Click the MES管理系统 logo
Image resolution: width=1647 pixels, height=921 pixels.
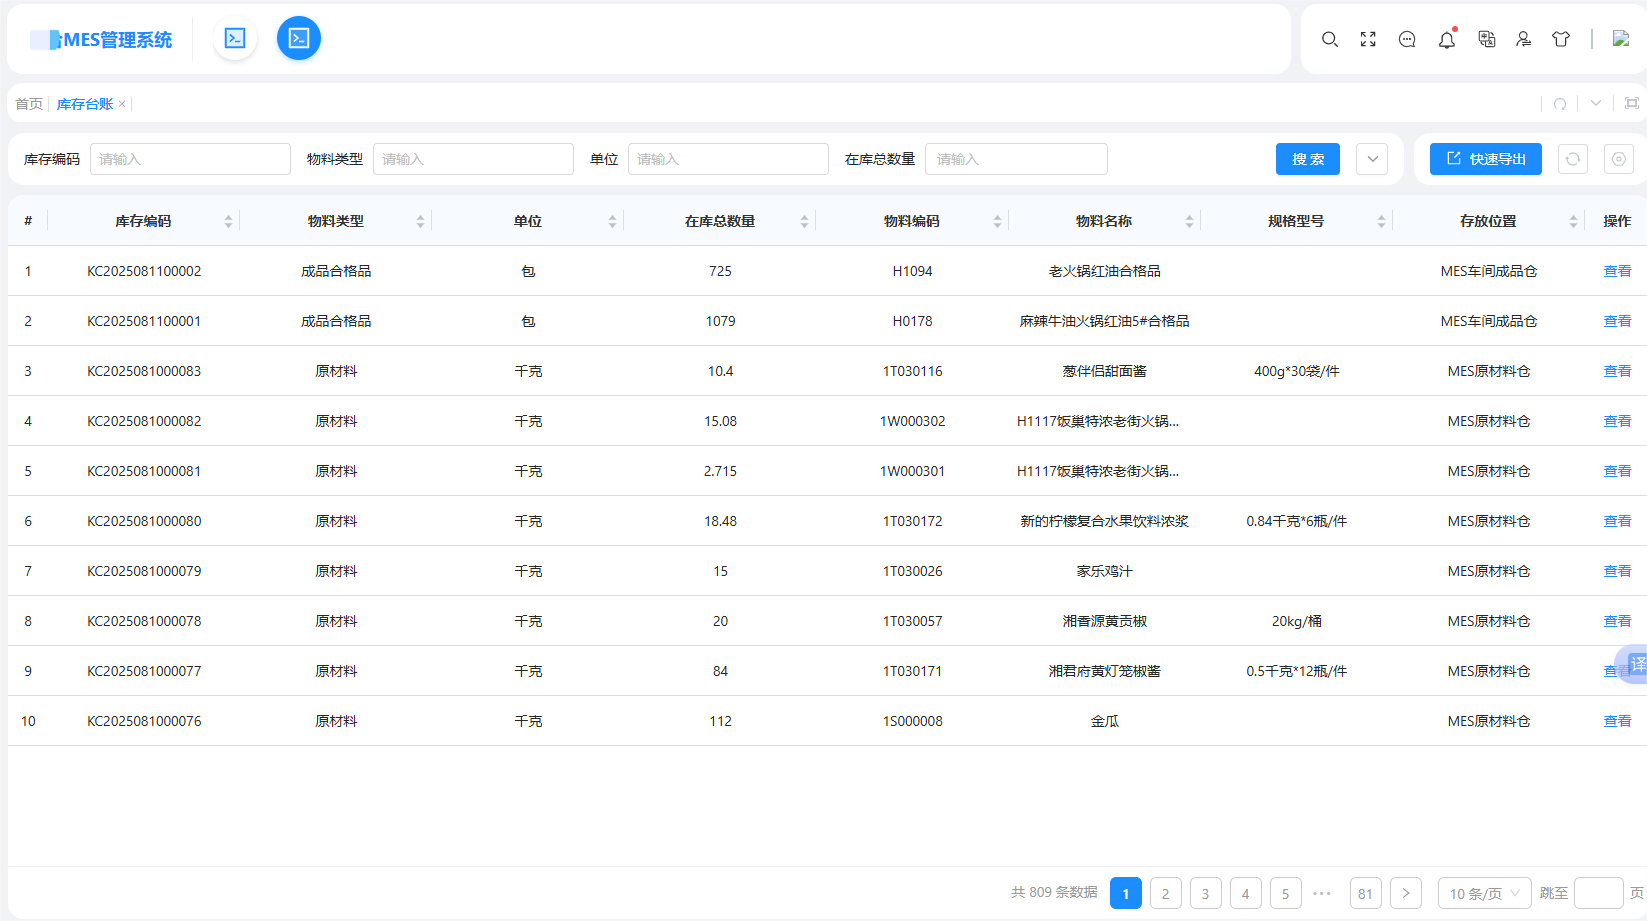[x=102, y=39]
